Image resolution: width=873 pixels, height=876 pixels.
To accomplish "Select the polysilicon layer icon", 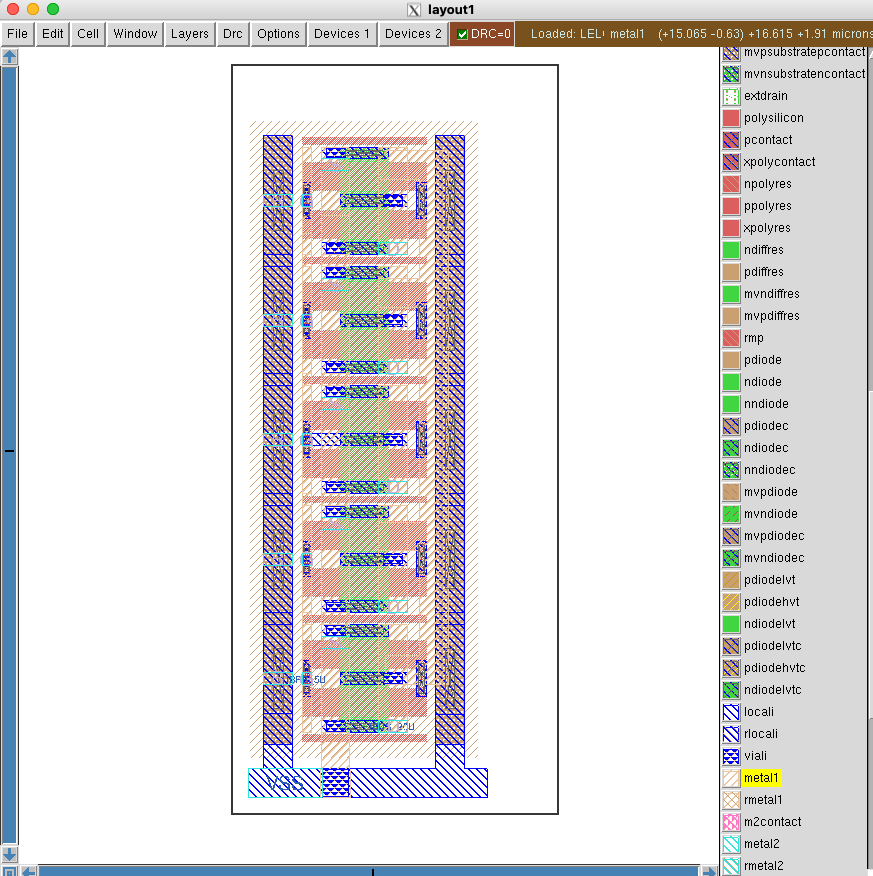I will [x=731, y=118].
